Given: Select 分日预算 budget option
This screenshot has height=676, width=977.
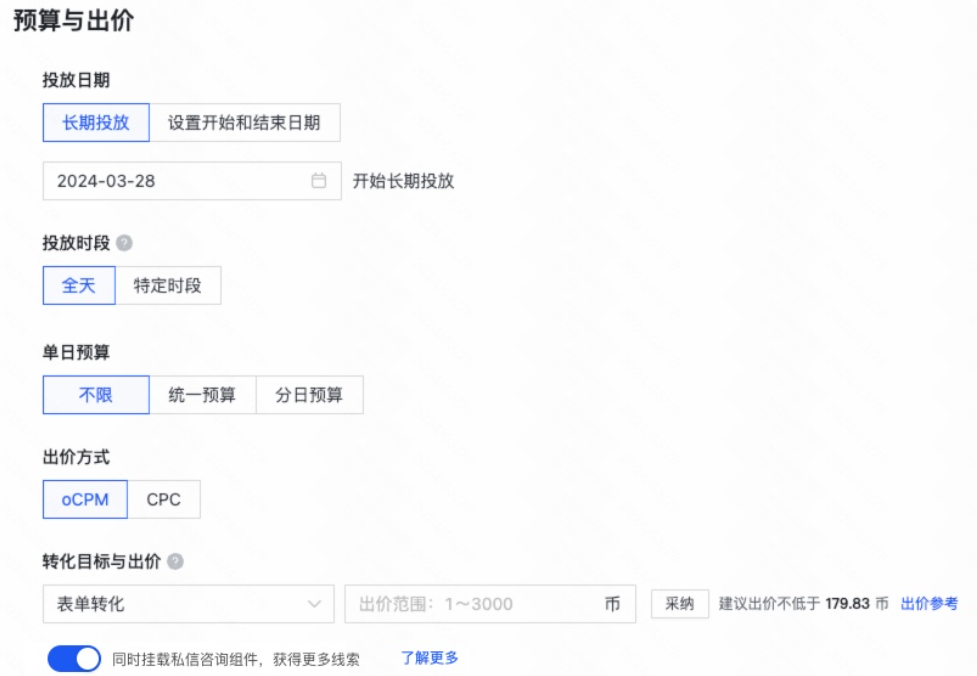Looking at the screenshot, I should [310, 394].
